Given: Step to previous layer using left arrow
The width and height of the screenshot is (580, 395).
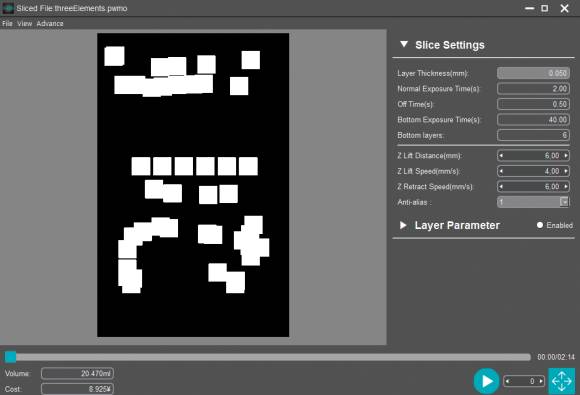Looking at the screenshot, I should click(507, 381).
